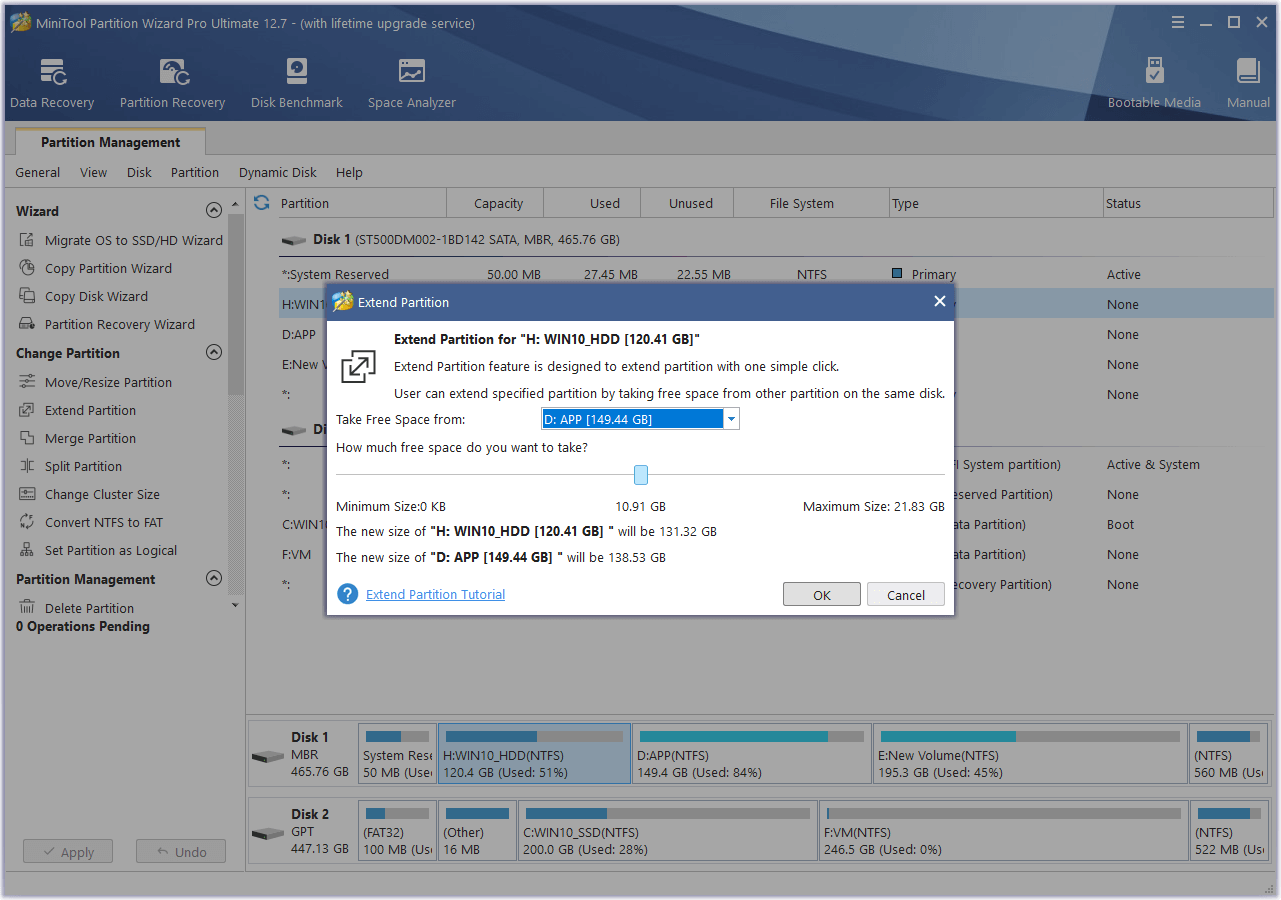Select the C:WIN10_SSD block in the disk map
This screenshot has width=1281, height=900.
pyautogui.click(x=668, y=830)
